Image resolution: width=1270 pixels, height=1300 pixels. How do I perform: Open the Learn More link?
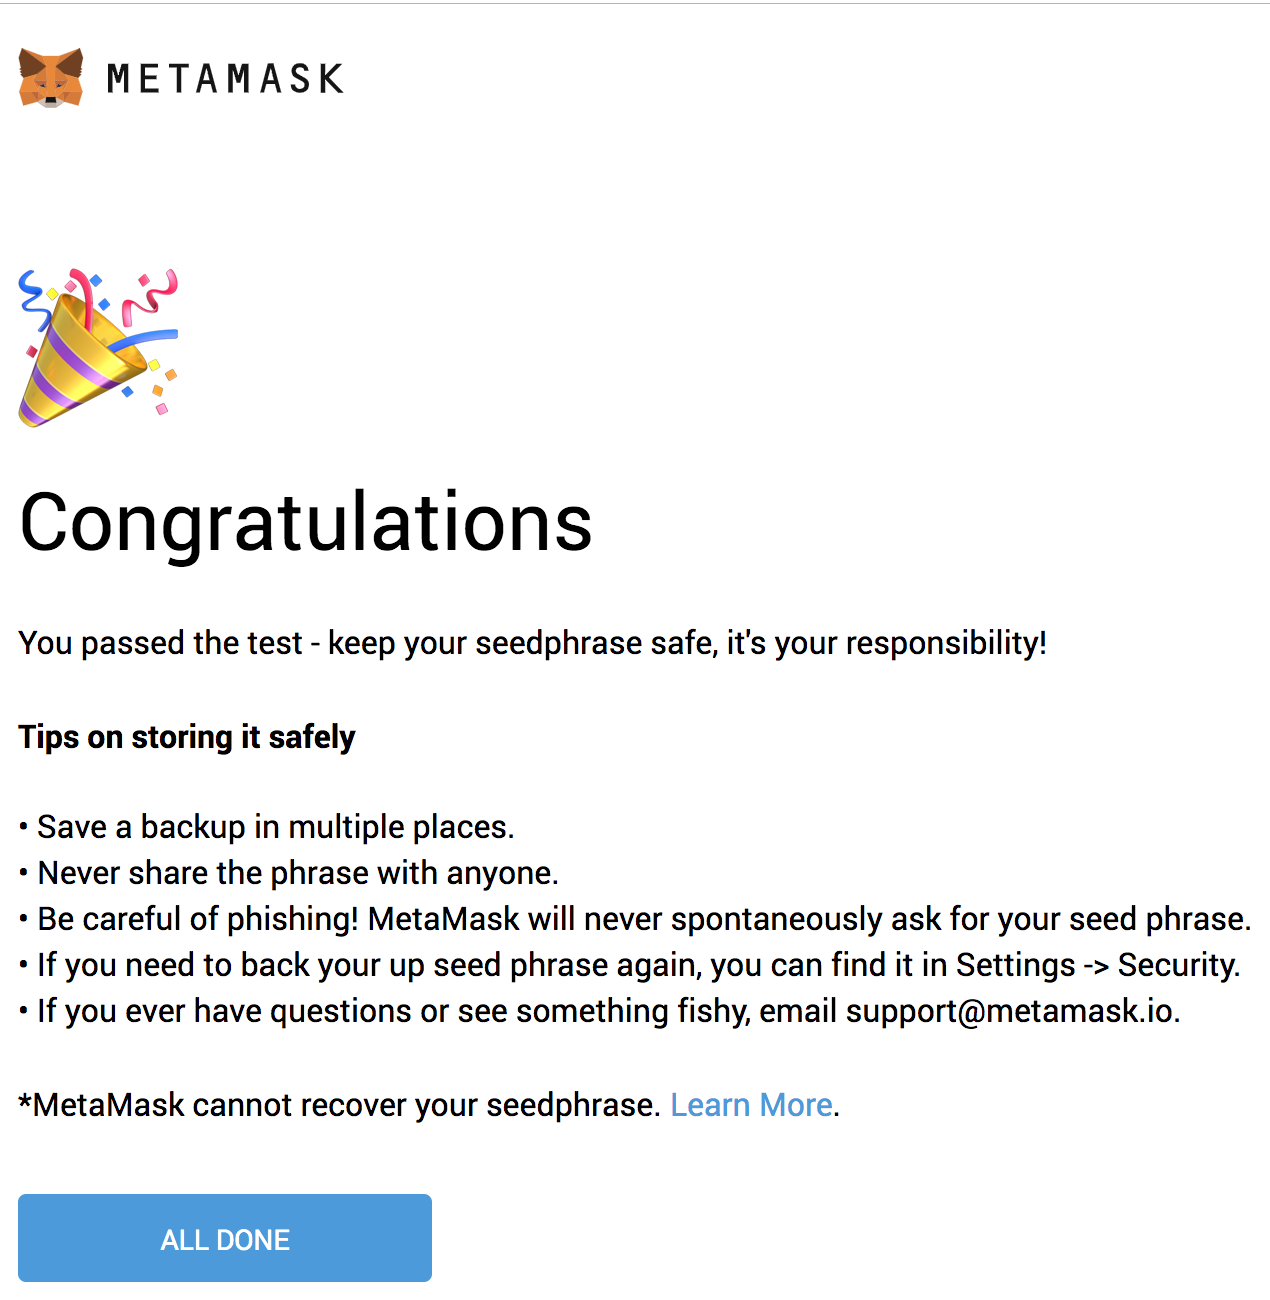[x=751, y=1105]
